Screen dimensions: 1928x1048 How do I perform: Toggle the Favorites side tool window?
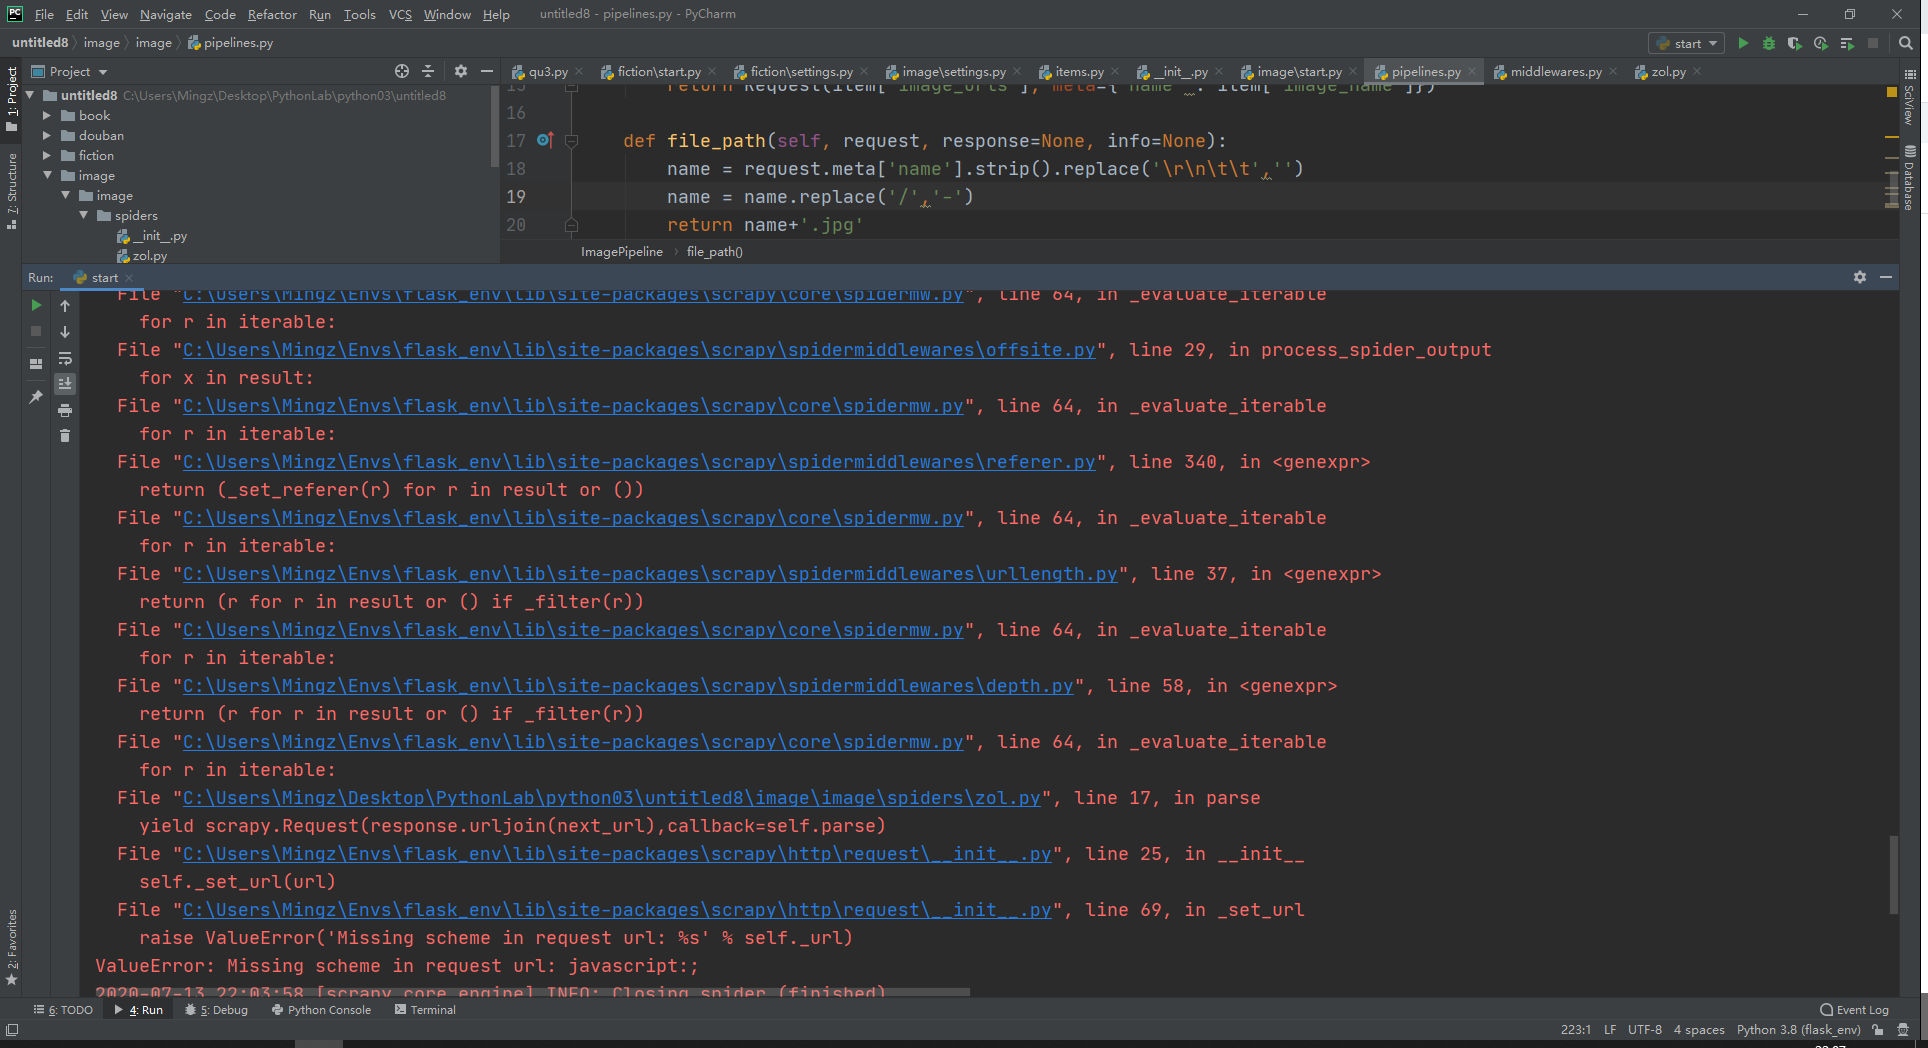click(x=12, y=947)
